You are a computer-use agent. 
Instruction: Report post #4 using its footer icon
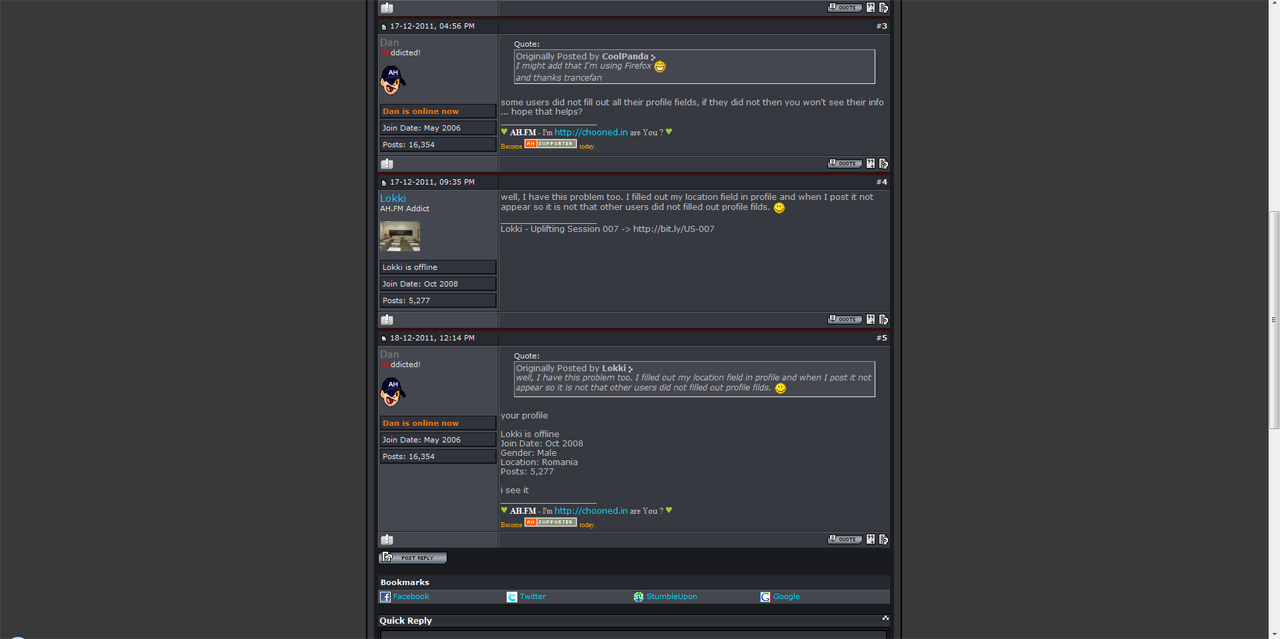coord(387,320)
